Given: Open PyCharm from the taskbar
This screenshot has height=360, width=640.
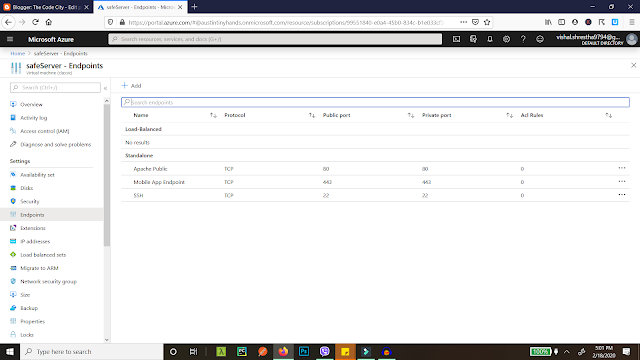Looking at the screenshot, I should [x=242, y=351].
